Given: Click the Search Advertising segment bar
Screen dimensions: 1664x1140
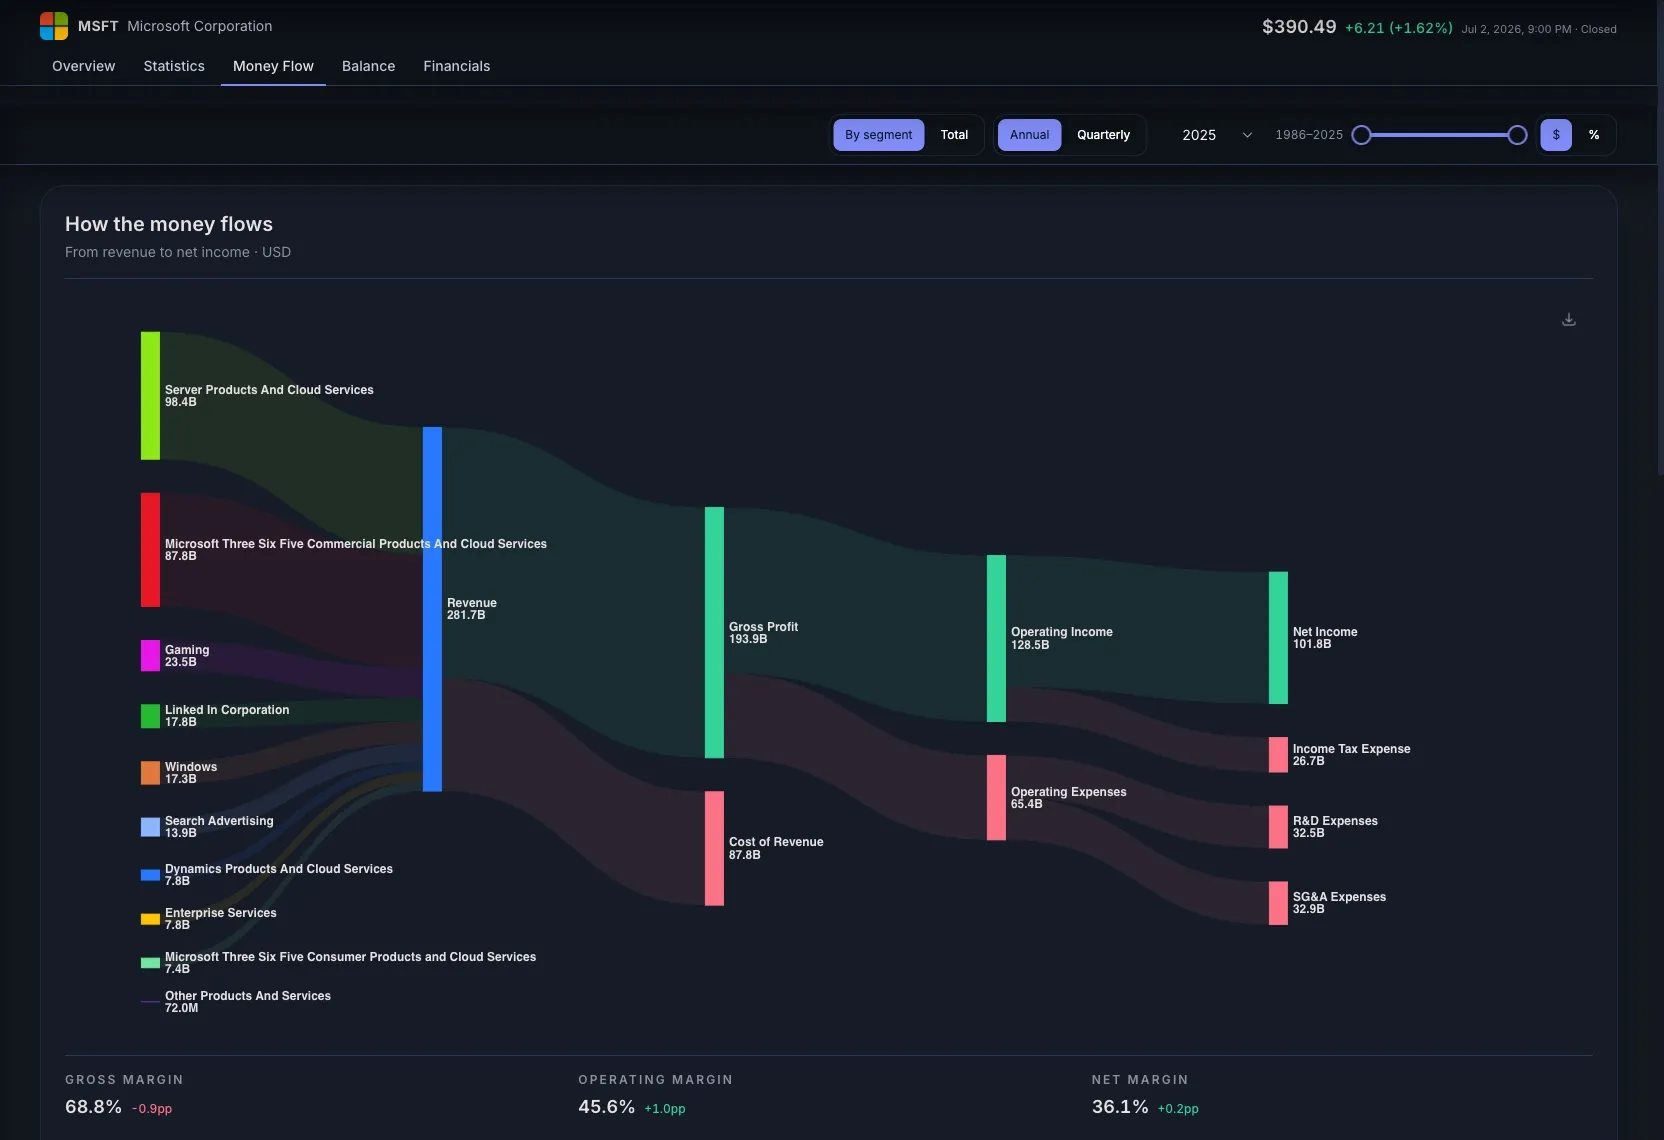Looking at the screenshot, I should pos(150,827).
